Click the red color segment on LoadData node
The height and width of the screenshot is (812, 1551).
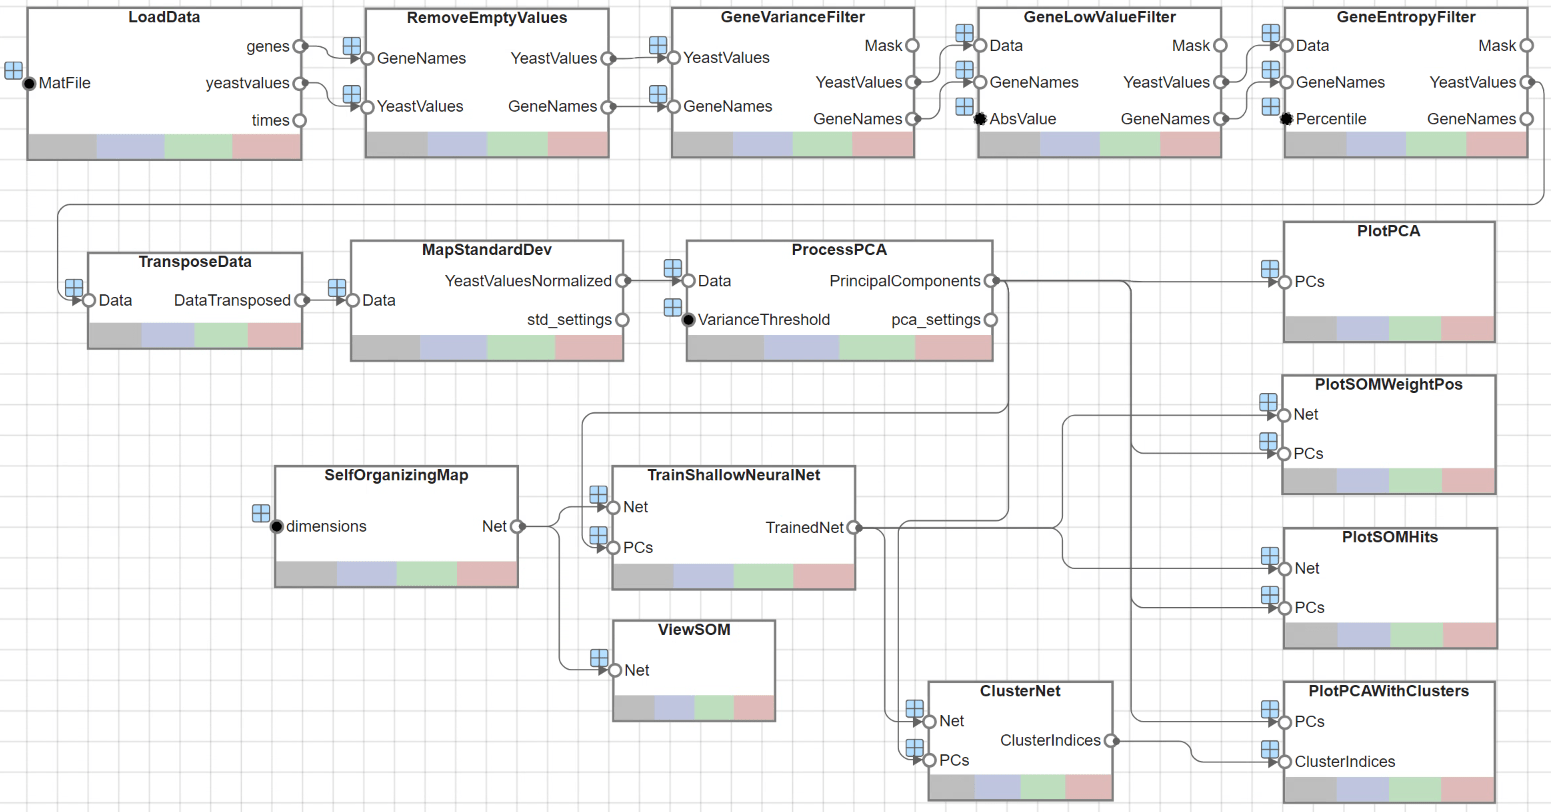[x=266, y=147]
